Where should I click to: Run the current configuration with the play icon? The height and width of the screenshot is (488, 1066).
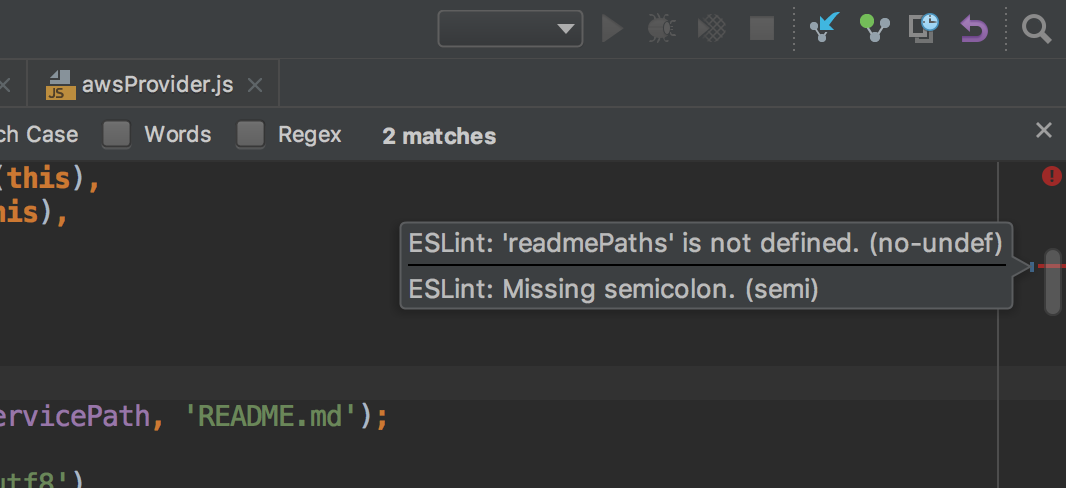coord(612,29)
